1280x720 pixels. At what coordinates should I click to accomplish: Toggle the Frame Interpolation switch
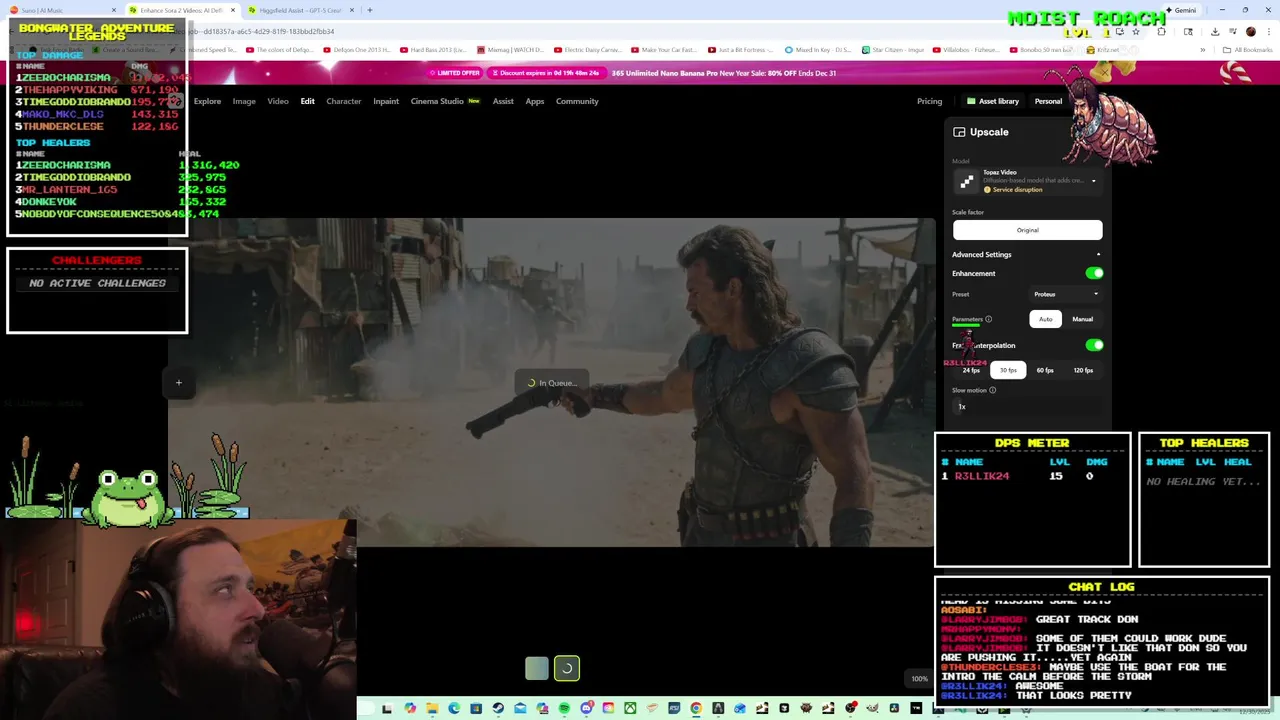[1094, 345]
